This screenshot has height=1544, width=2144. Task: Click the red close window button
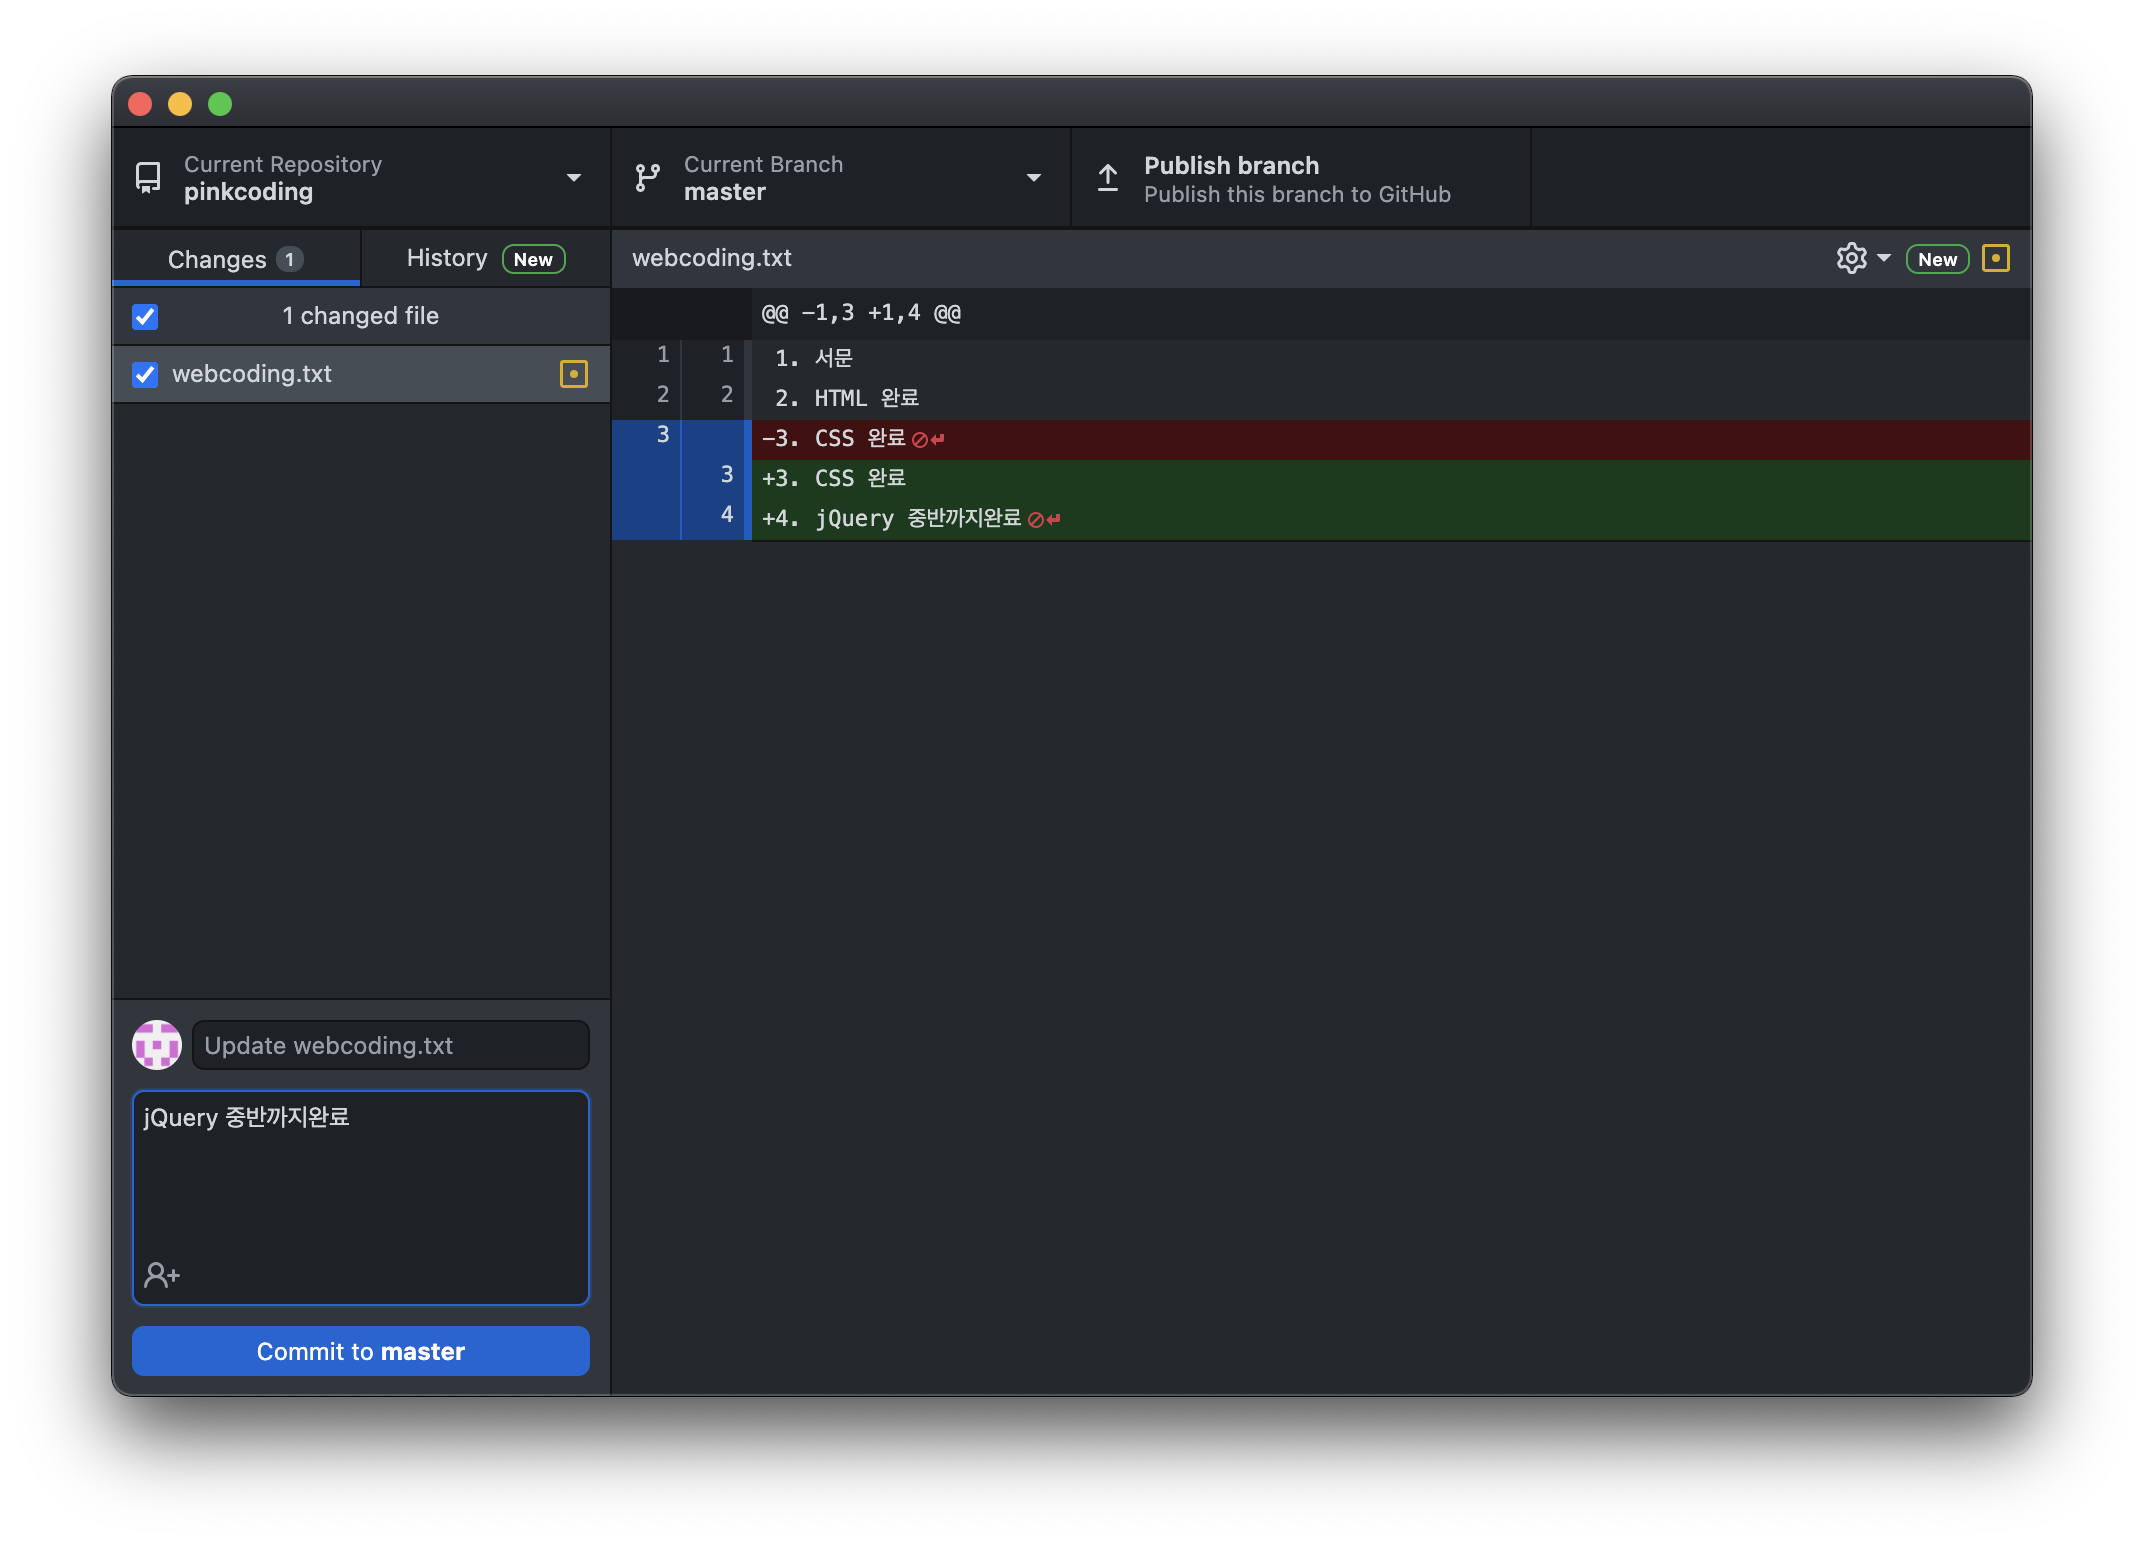pyautogui.click(x=140, y=104)
